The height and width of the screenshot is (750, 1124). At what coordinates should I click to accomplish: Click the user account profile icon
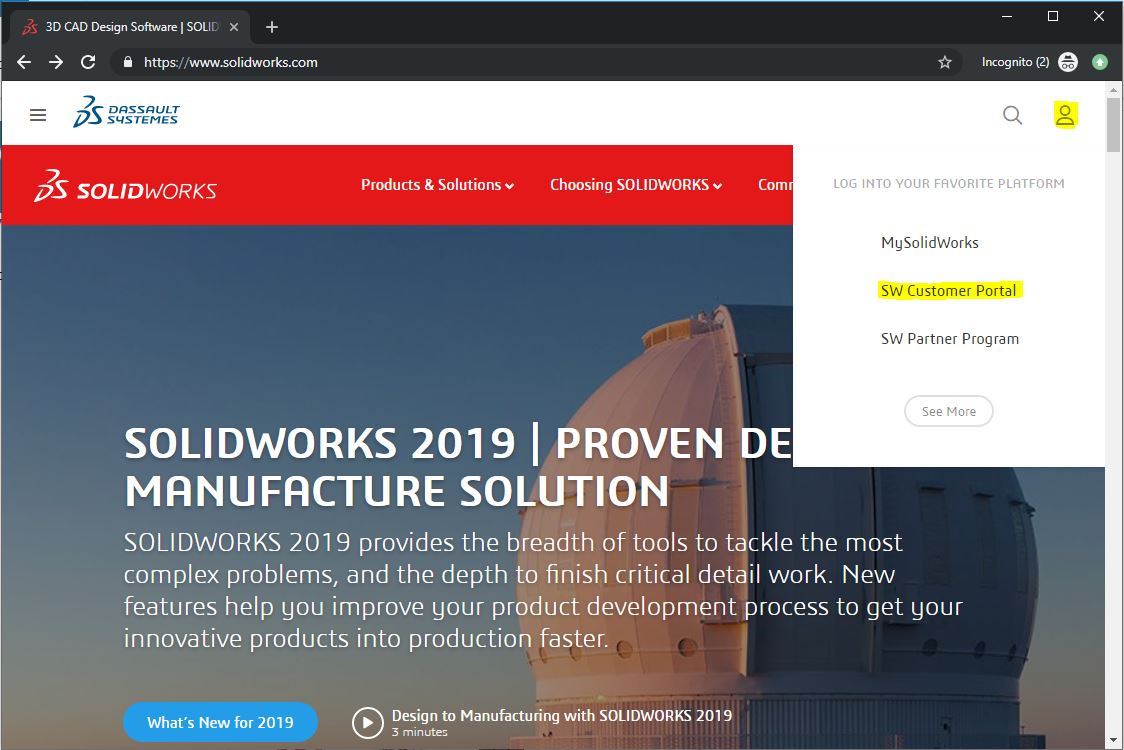click(1065, 115)
